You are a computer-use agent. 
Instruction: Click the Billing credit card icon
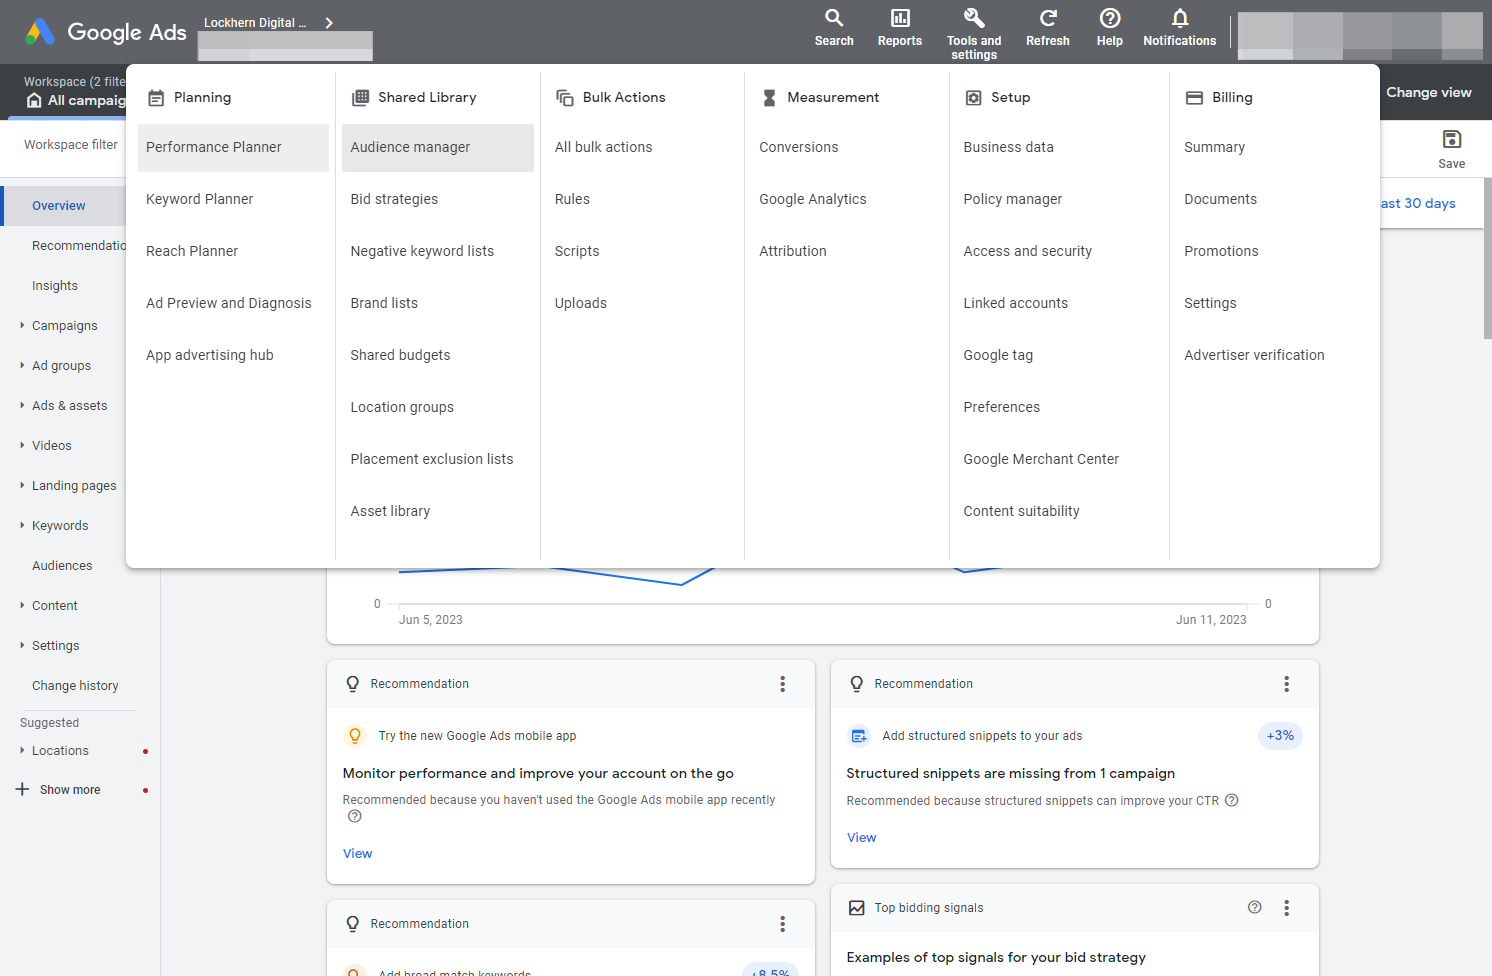click(1194, 98)
